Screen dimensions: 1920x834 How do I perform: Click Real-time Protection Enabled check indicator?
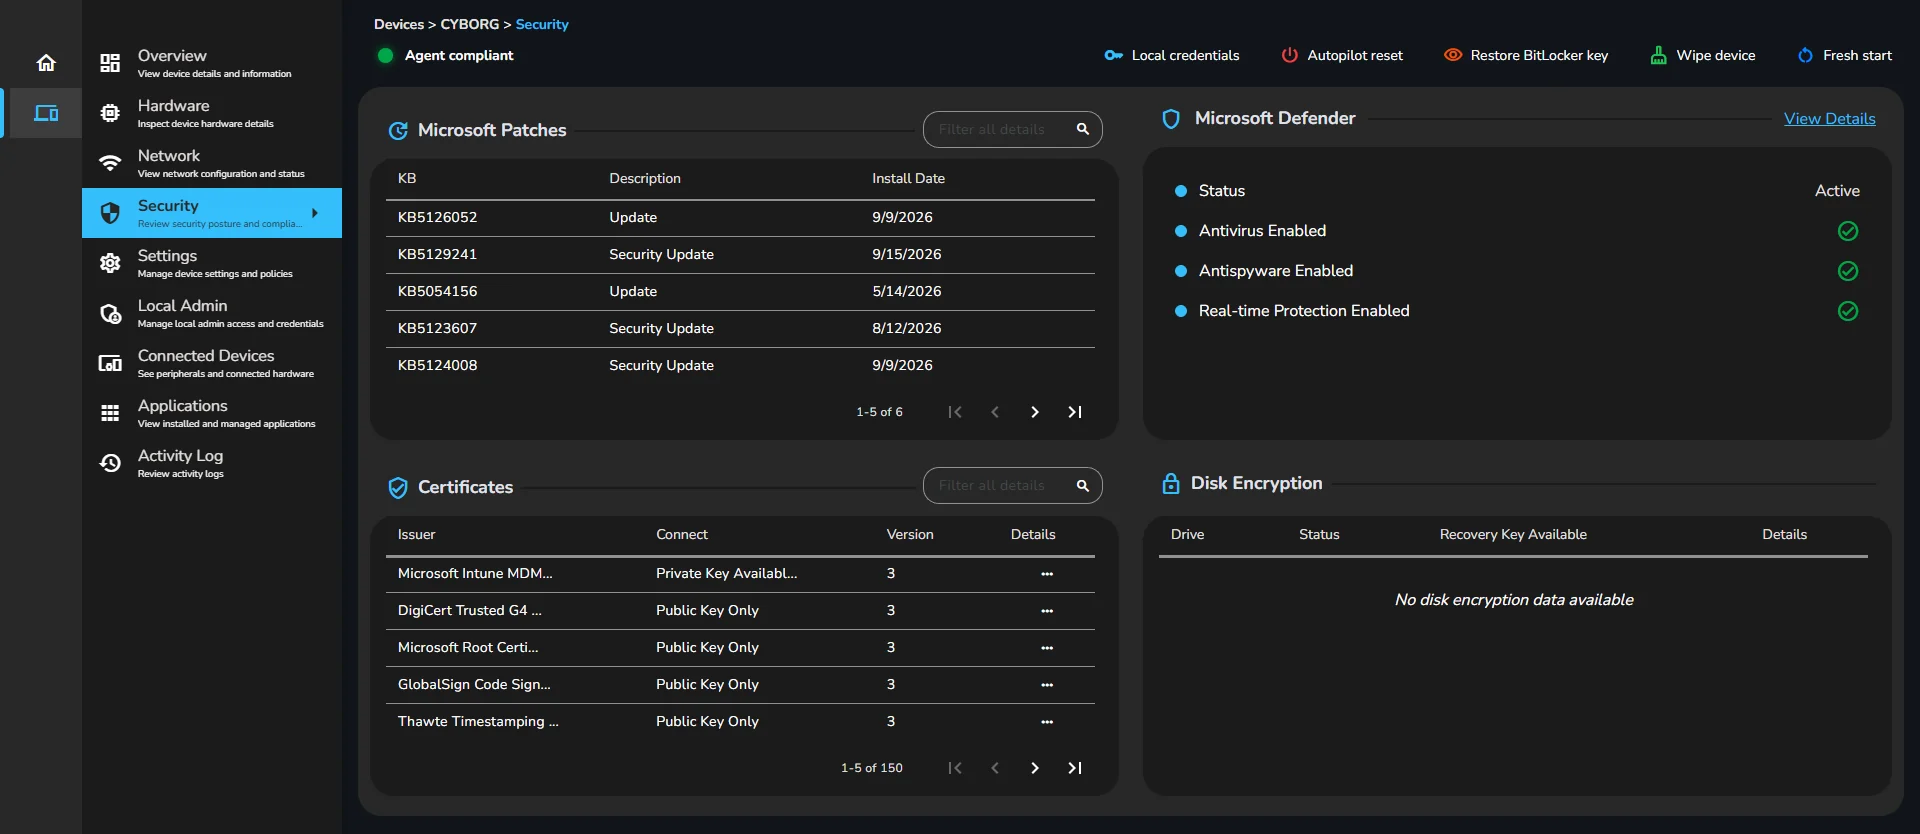[x=1848, y=311]
